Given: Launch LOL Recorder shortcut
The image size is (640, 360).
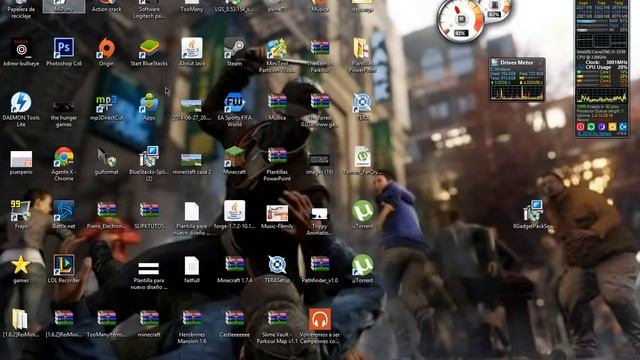Looking at the screenshot, I should pyautogui.click(x=64, y=264).
